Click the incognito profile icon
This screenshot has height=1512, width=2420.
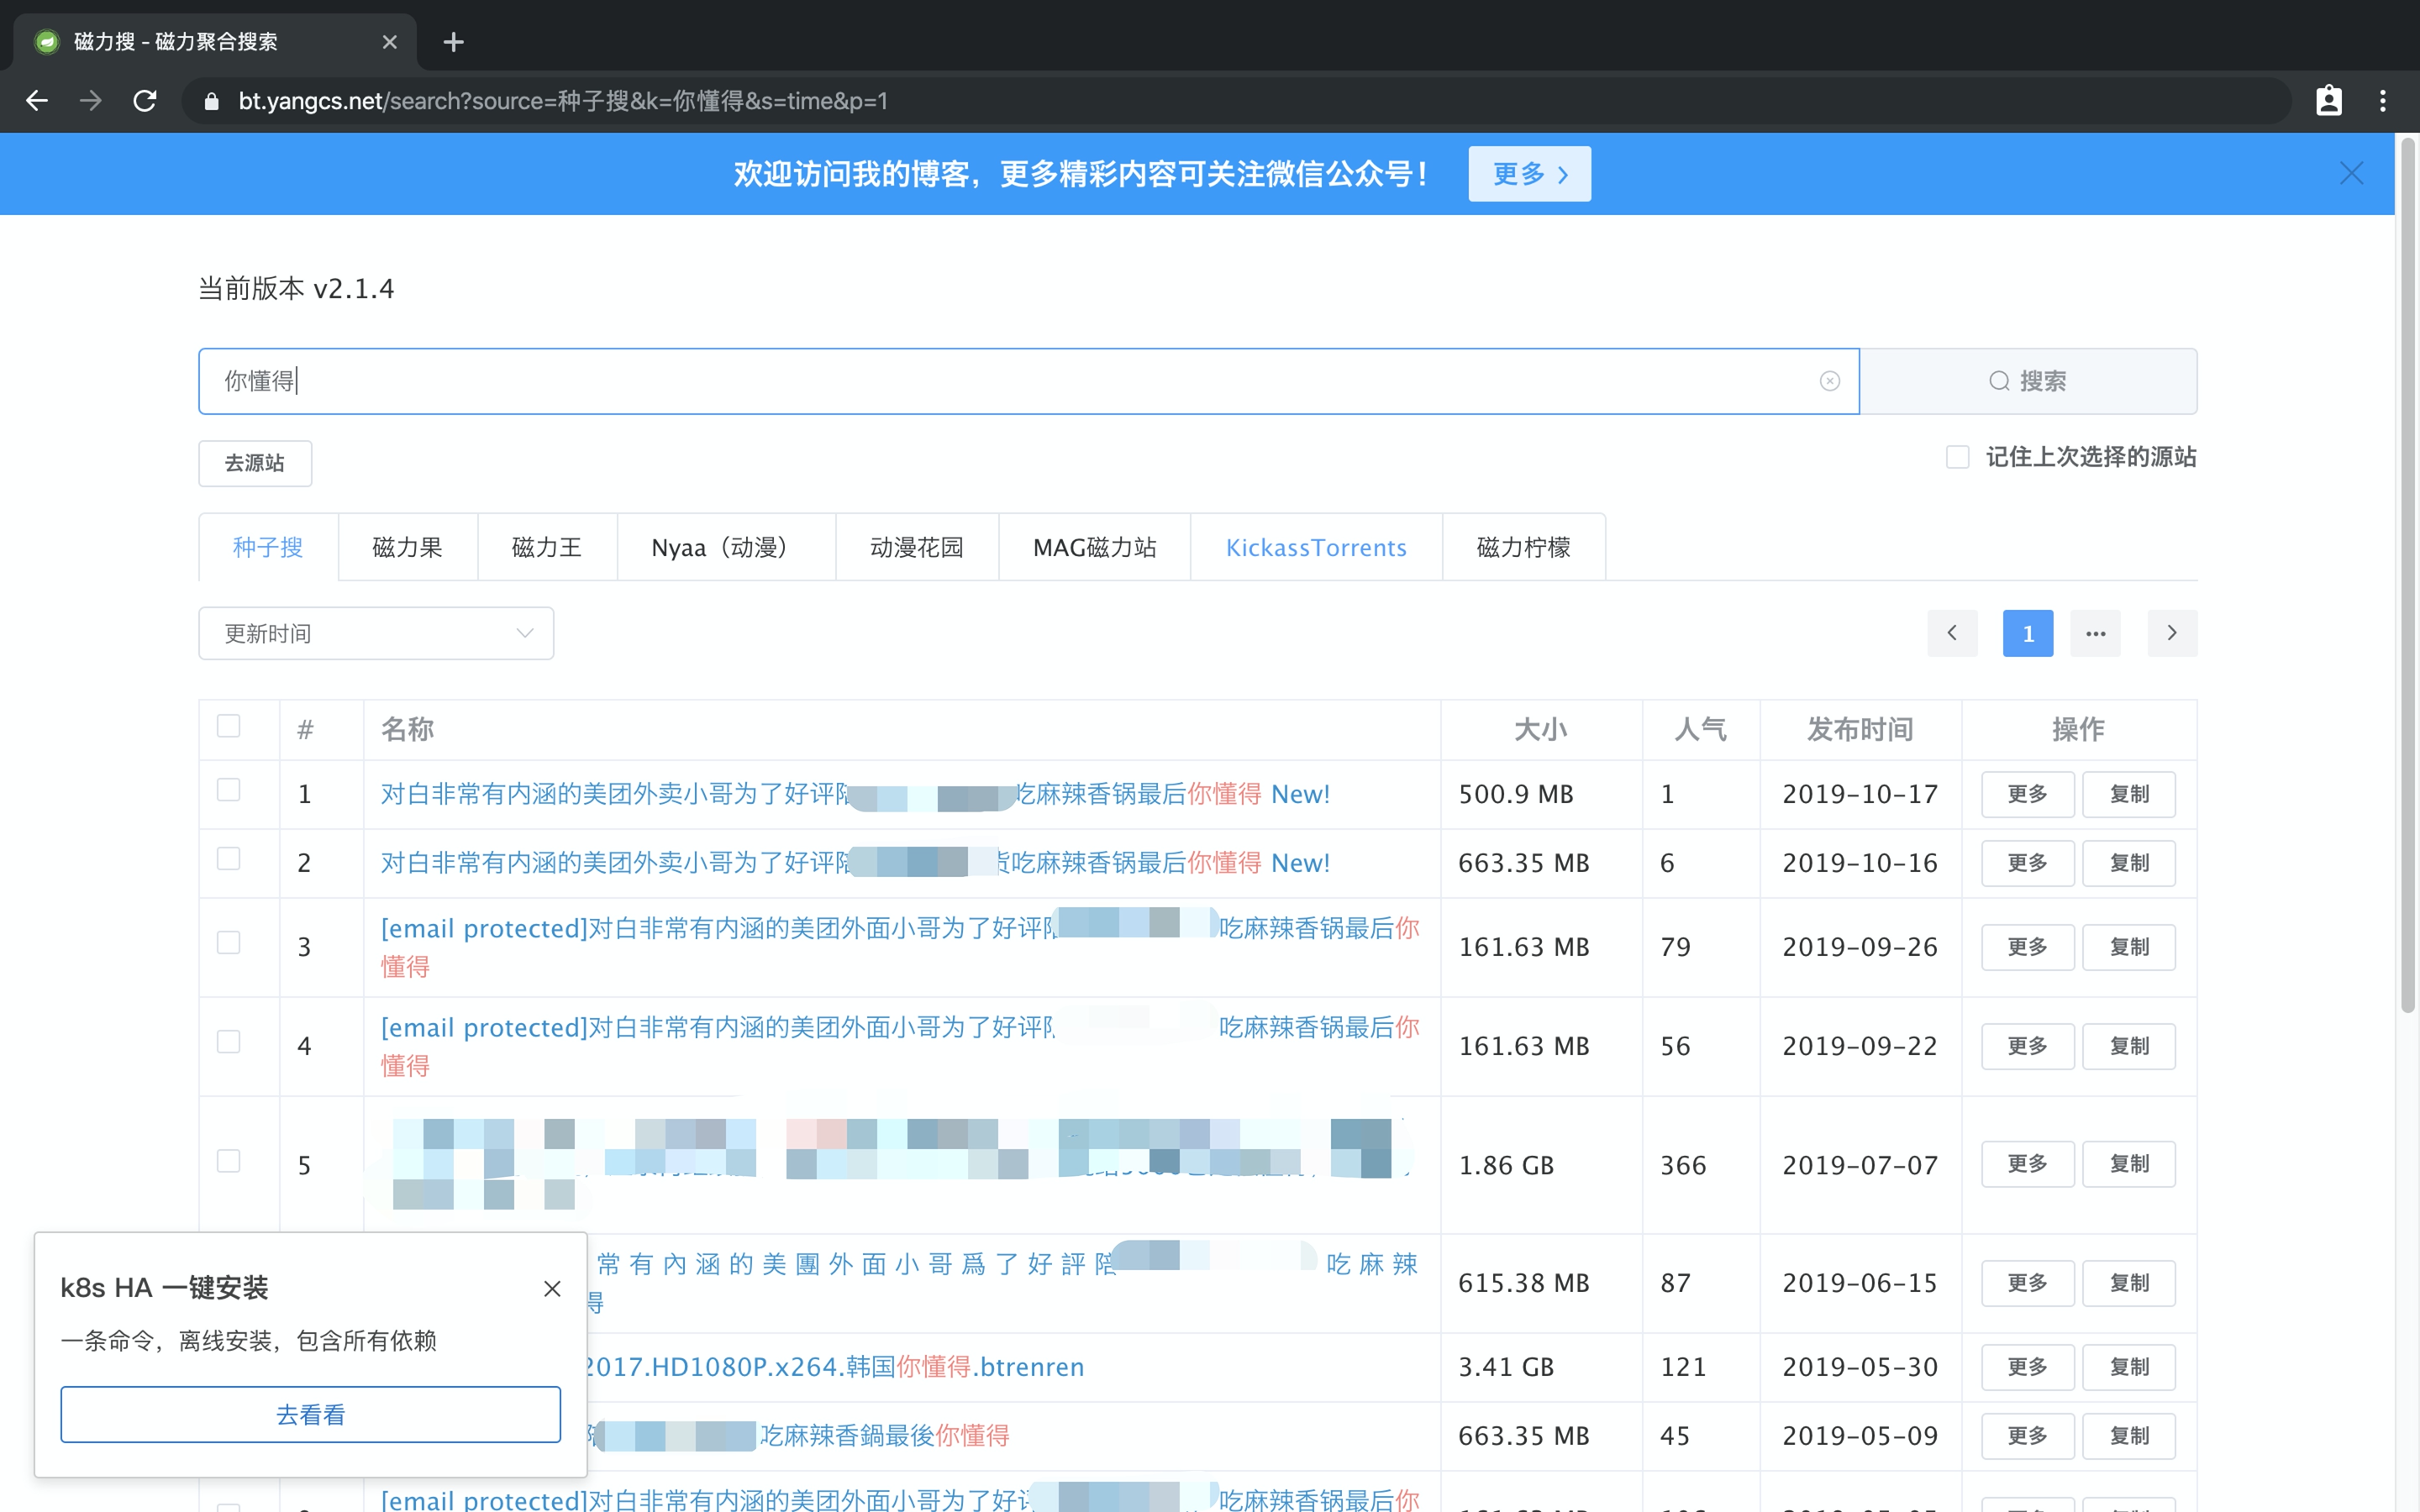tap(2328, 101)
